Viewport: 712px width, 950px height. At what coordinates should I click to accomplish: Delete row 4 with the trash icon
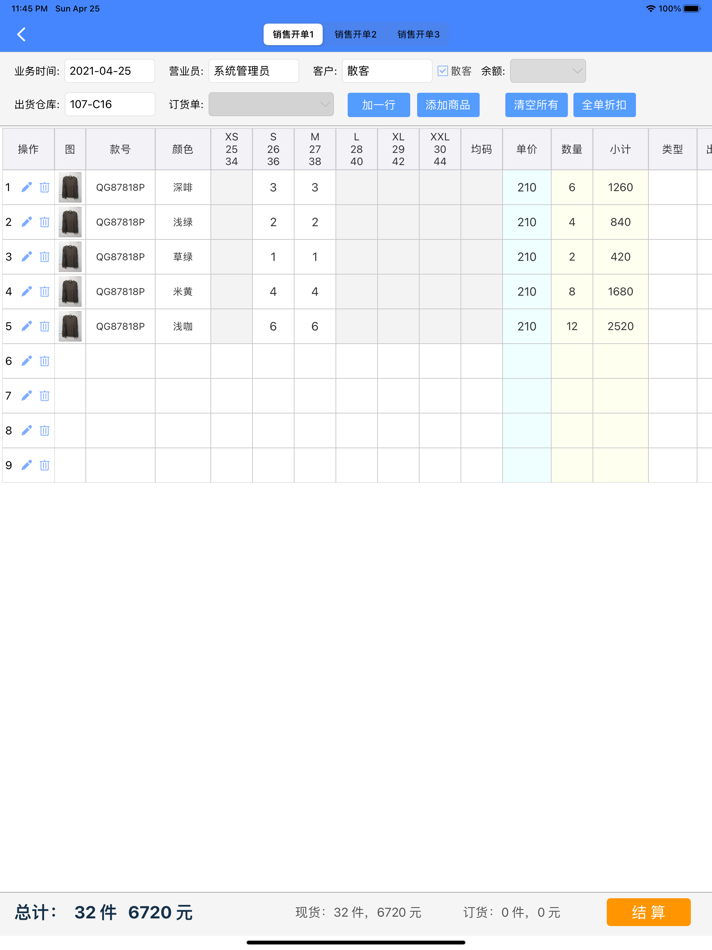click(44, 291)
